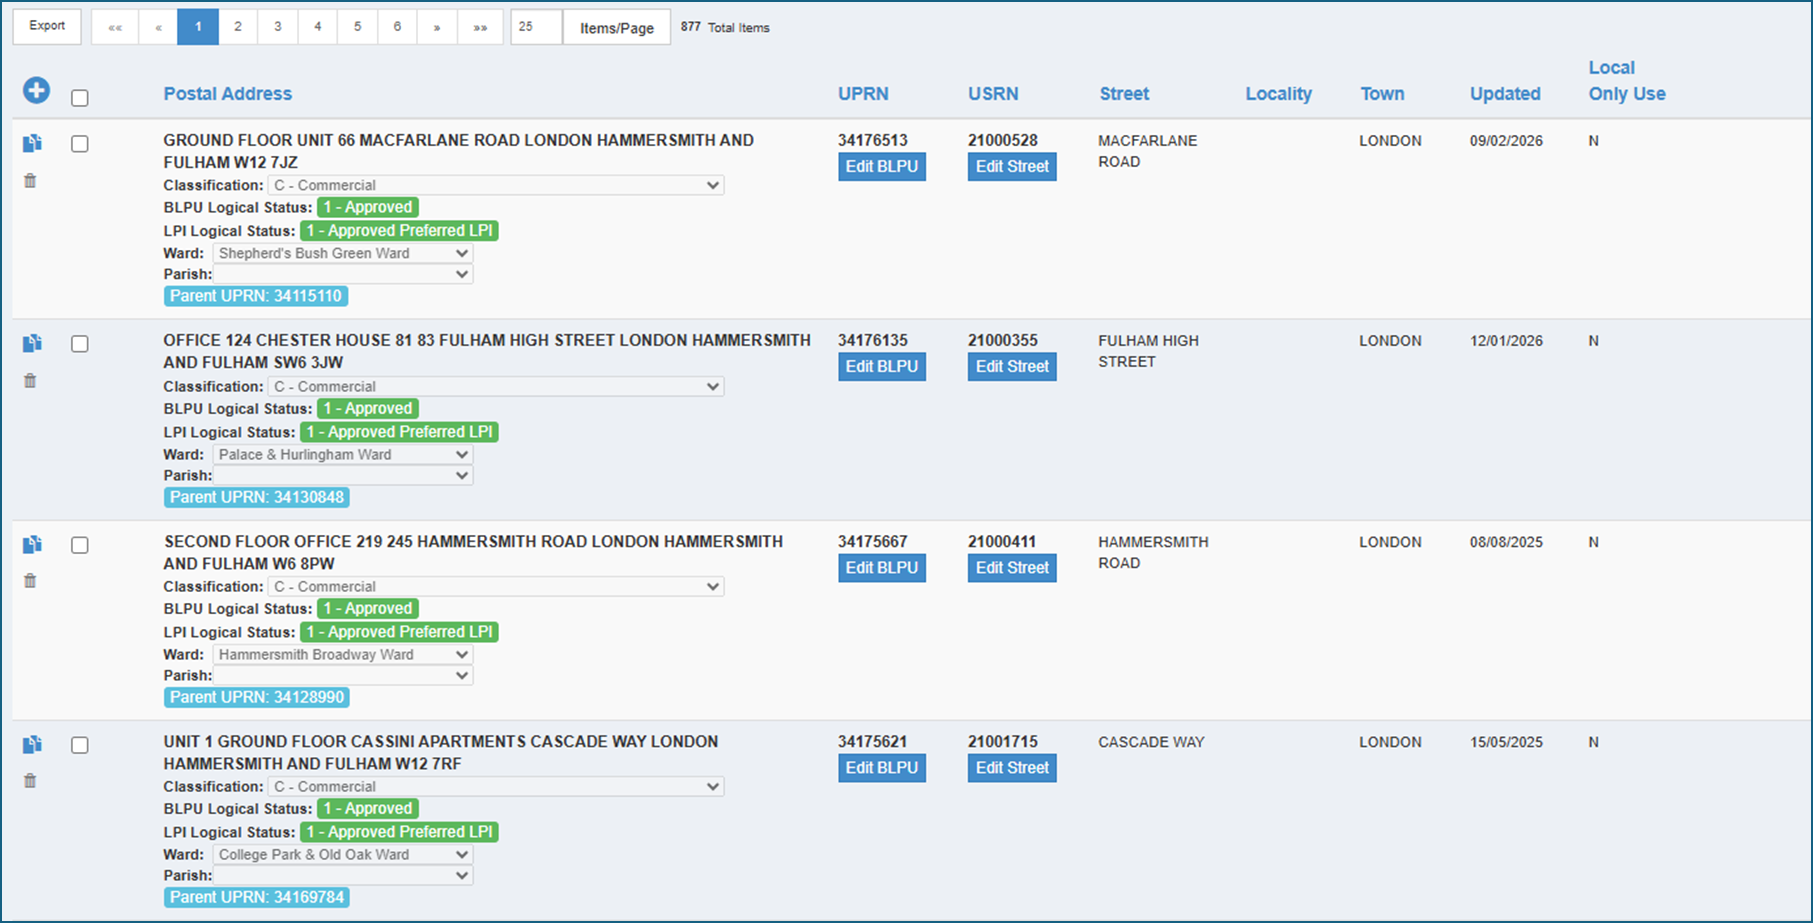This screenshot has width=1813, height=923.
Task: Copy the Macfarlane Road unit 66 record
Action: tap(32, 143)
